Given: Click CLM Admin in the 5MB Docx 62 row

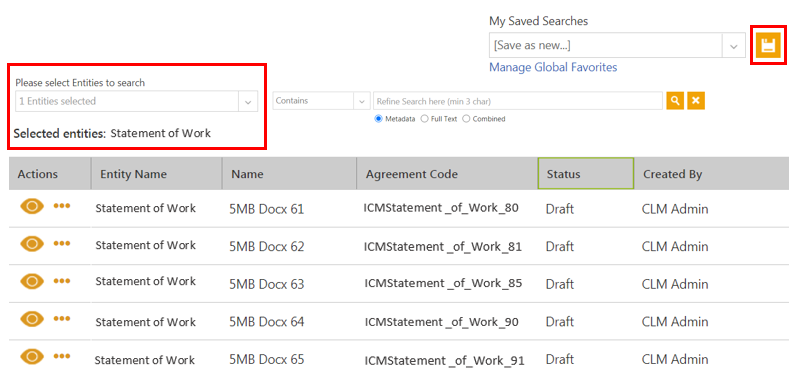Looking at the screenshot, I should [x=675, y=247].
